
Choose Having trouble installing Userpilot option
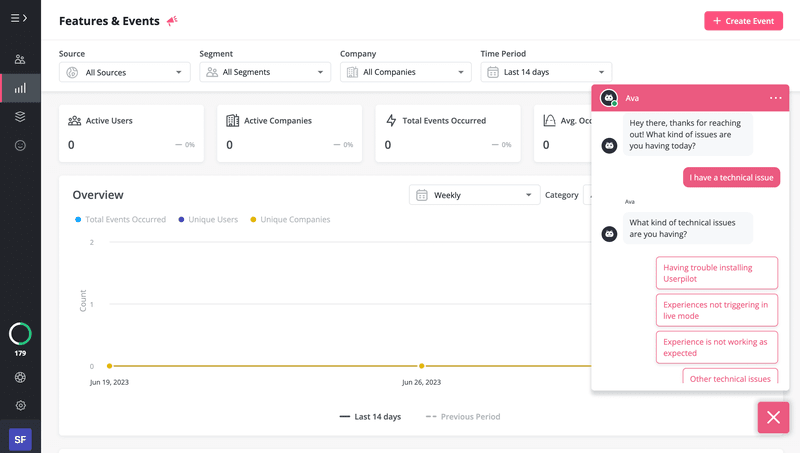click(717, 273)
